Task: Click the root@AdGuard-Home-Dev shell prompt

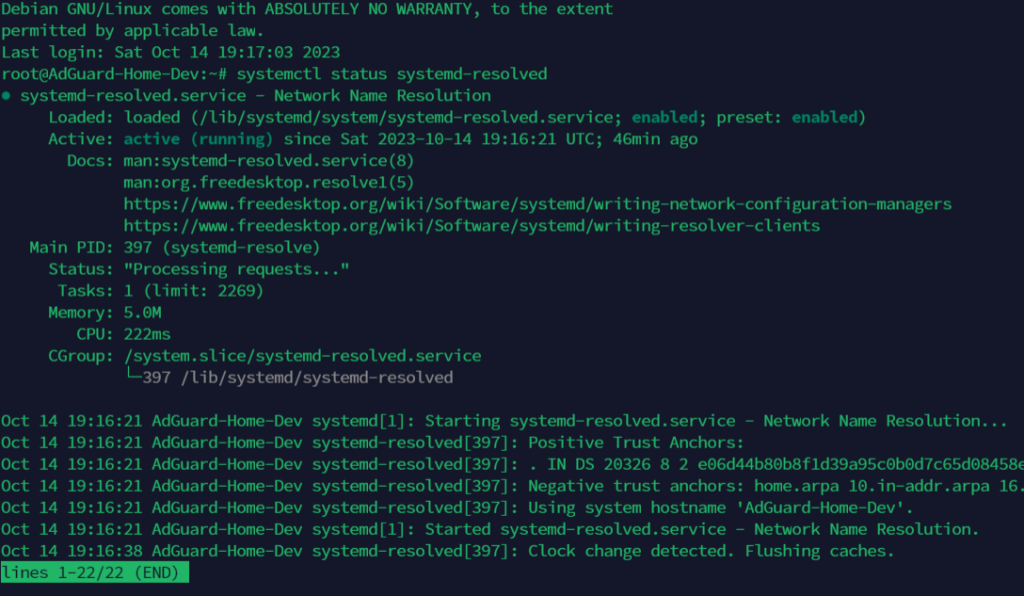Action: click(x=114, y=74)
